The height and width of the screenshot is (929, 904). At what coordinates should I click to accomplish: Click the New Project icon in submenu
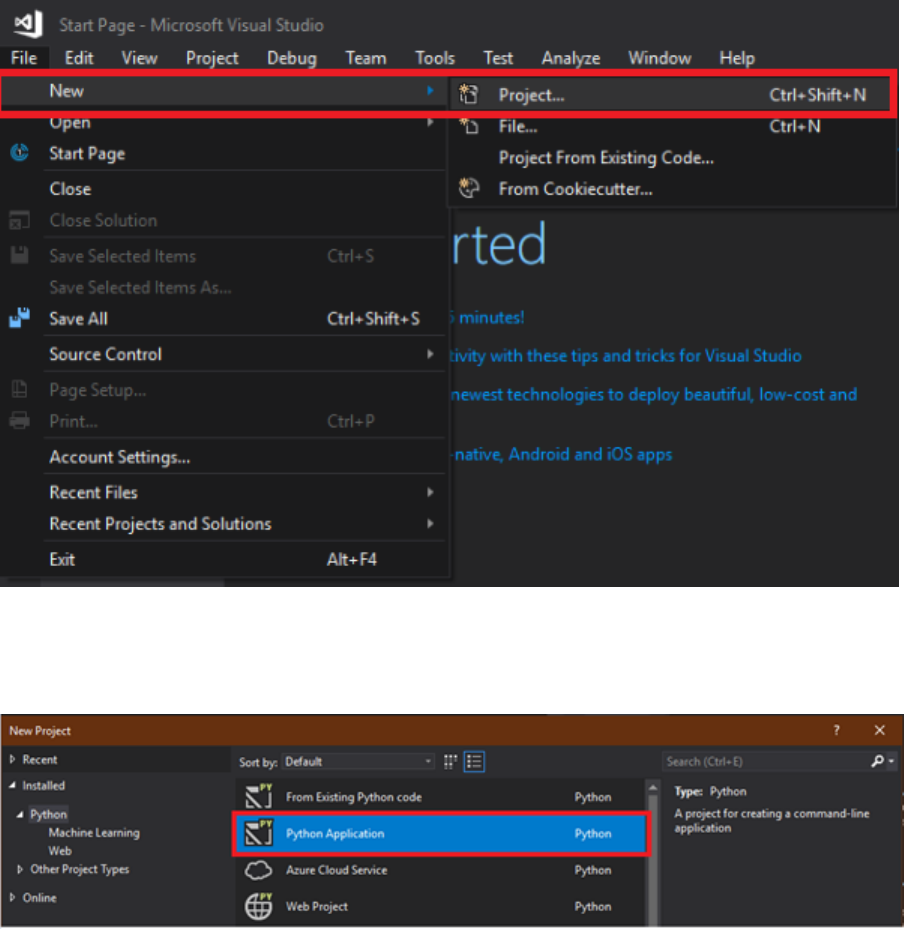[x=469, y=94]
